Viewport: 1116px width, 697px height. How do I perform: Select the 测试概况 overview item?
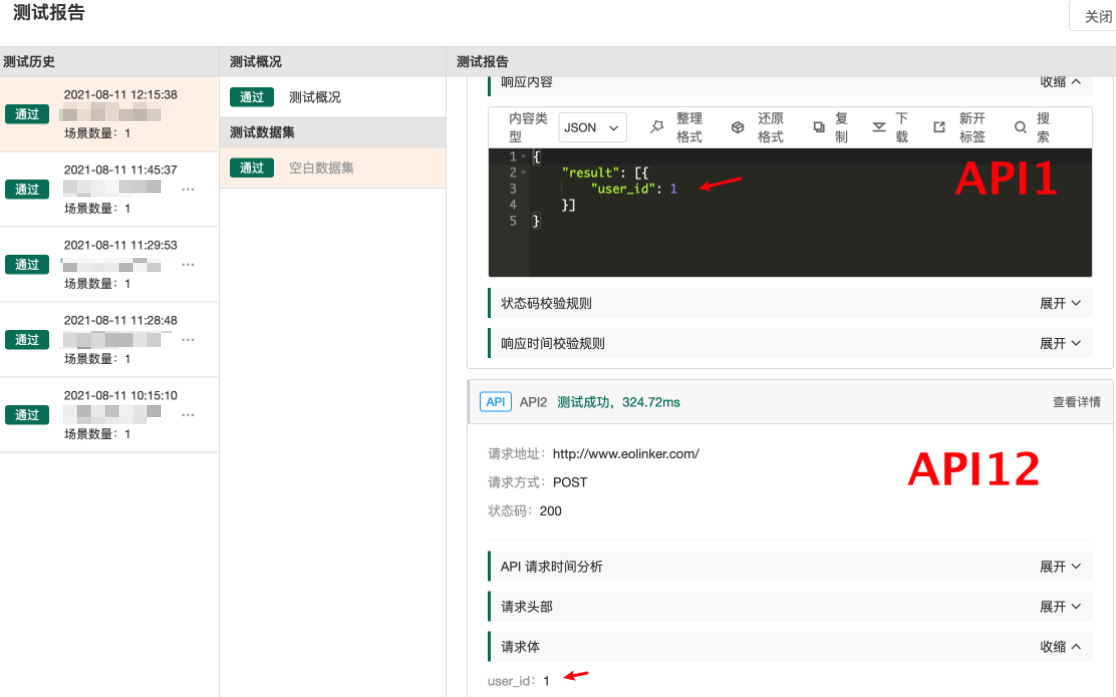coord(315,97)
